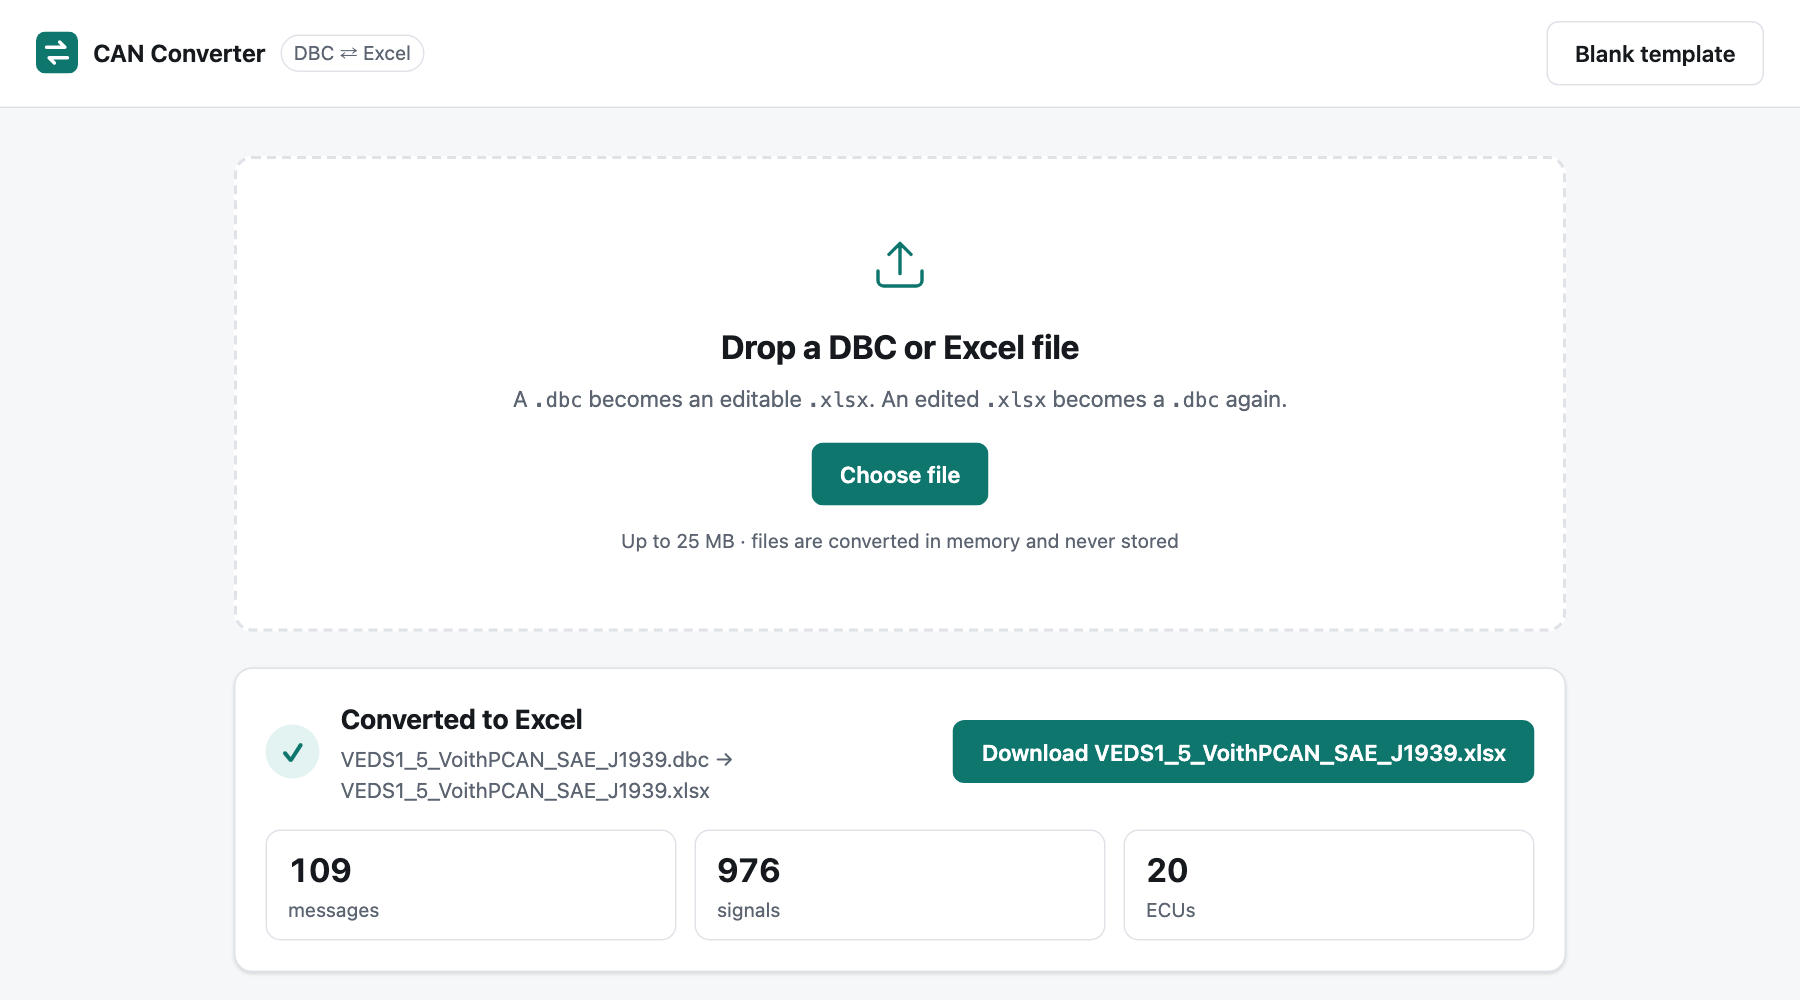Viewport: 1800px width, 1000px height.
Task: Click the Up to 25 MB notice text
Action: (900, 541)
